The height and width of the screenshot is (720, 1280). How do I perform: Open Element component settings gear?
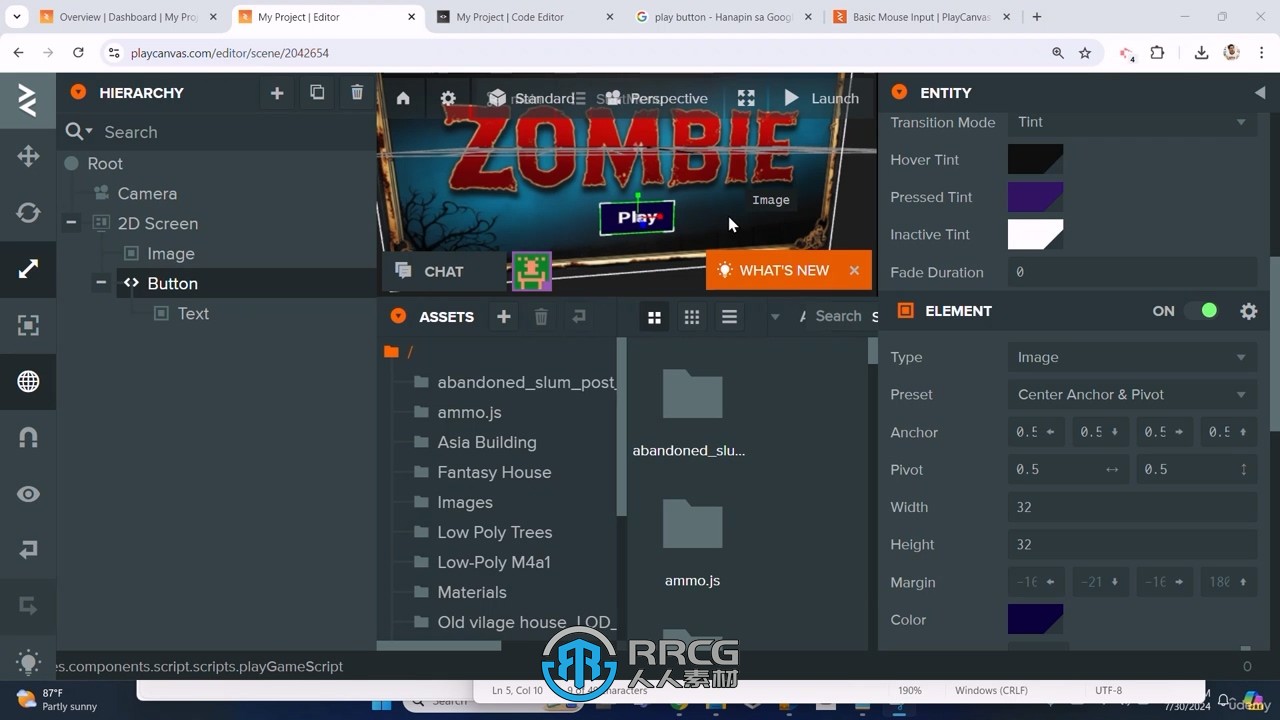click(1249, 311)
